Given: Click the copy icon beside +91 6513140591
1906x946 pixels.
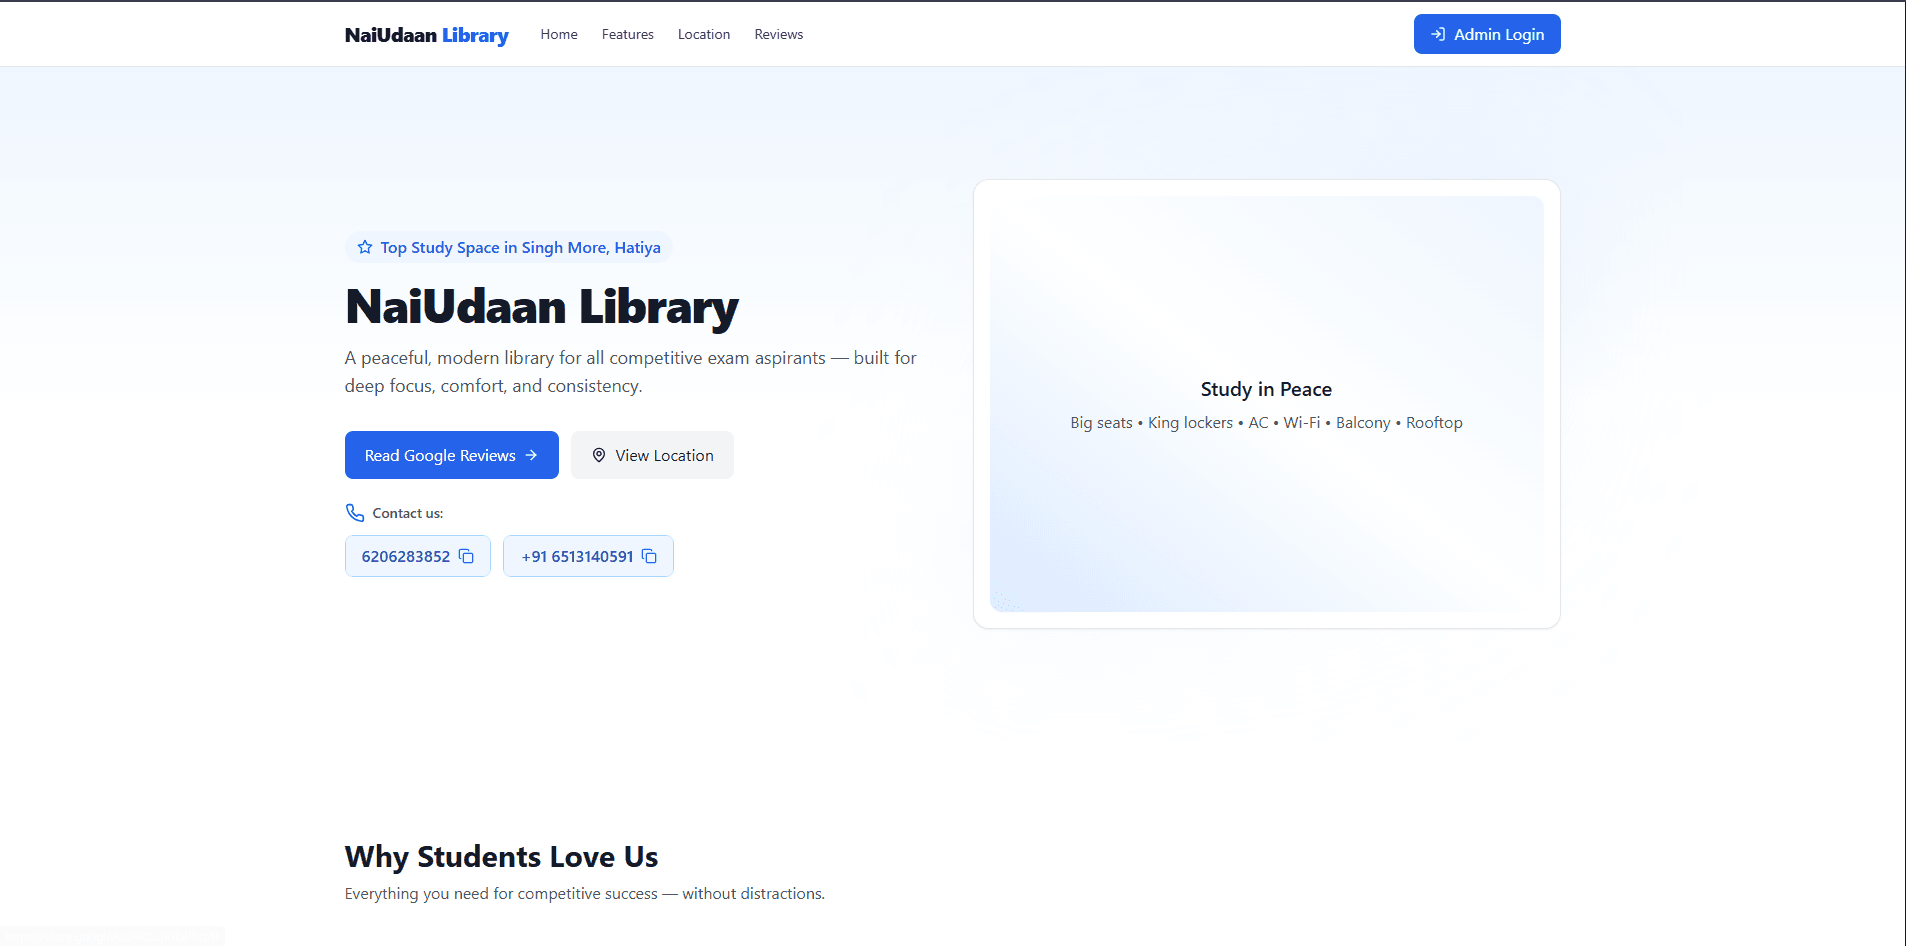Looking at the screenshot, I should coord(648,556).
